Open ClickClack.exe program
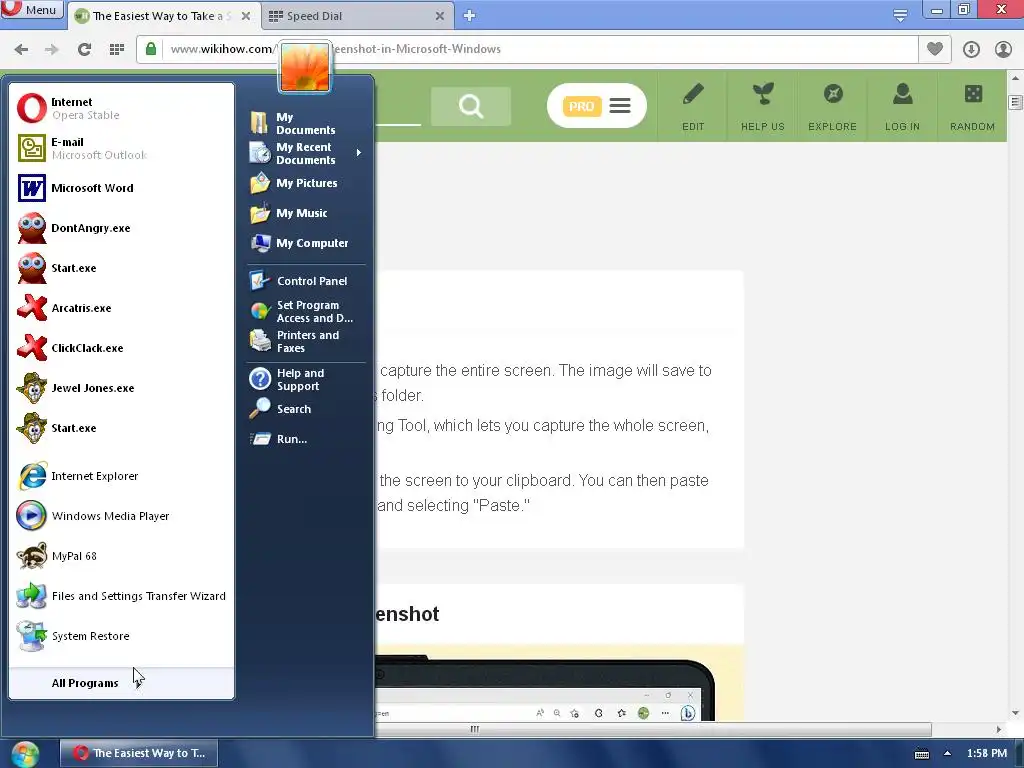Image resolution: width=1024 pixels, height=768 pixels. click(x=121, y=348)
